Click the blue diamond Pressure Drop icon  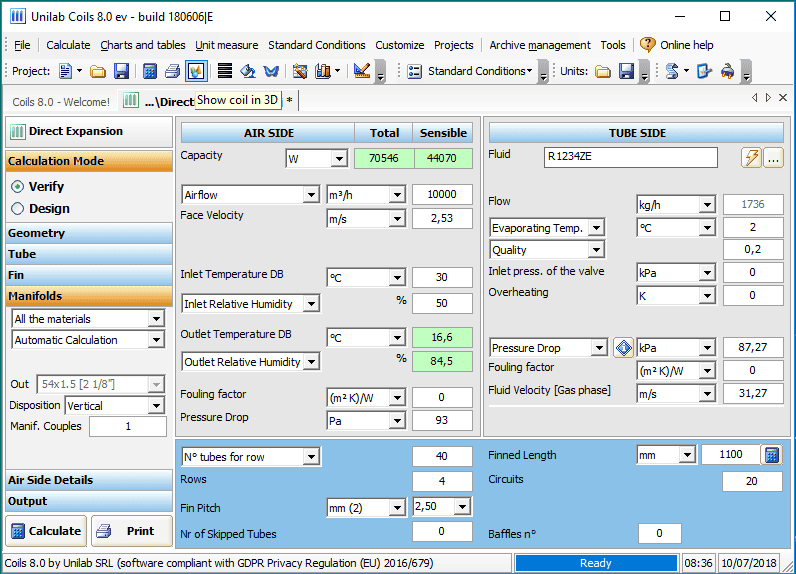622,348
